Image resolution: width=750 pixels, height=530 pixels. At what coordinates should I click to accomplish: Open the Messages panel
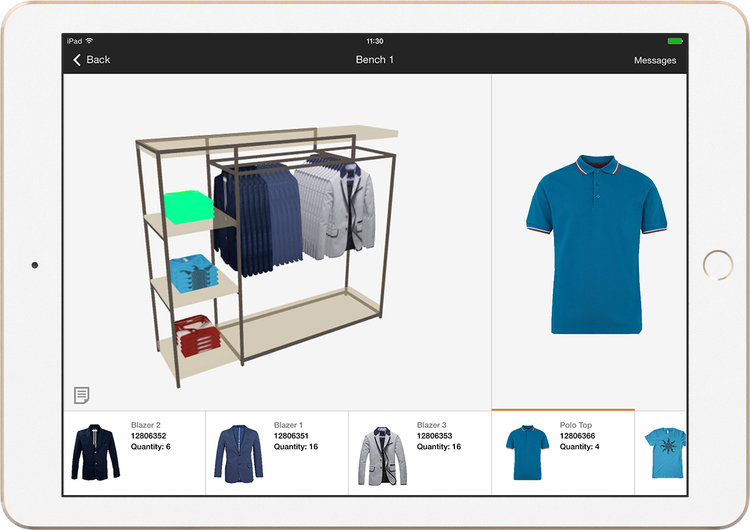(655, 60)
